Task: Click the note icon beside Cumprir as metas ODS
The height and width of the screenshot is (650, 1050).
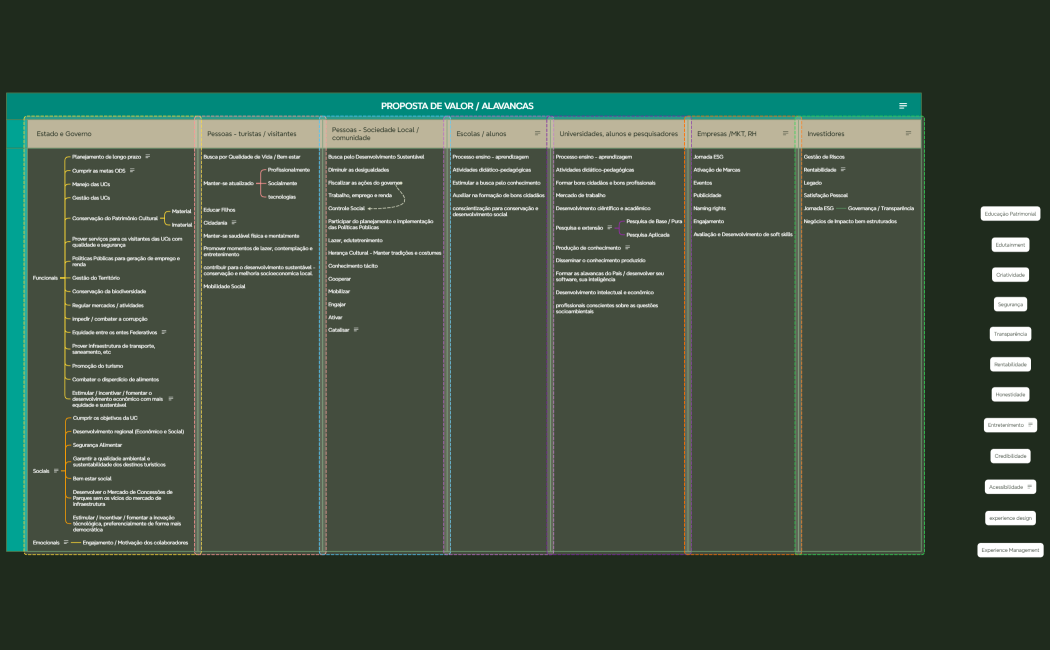Action: pyautogui.click(x=132, y=171)
